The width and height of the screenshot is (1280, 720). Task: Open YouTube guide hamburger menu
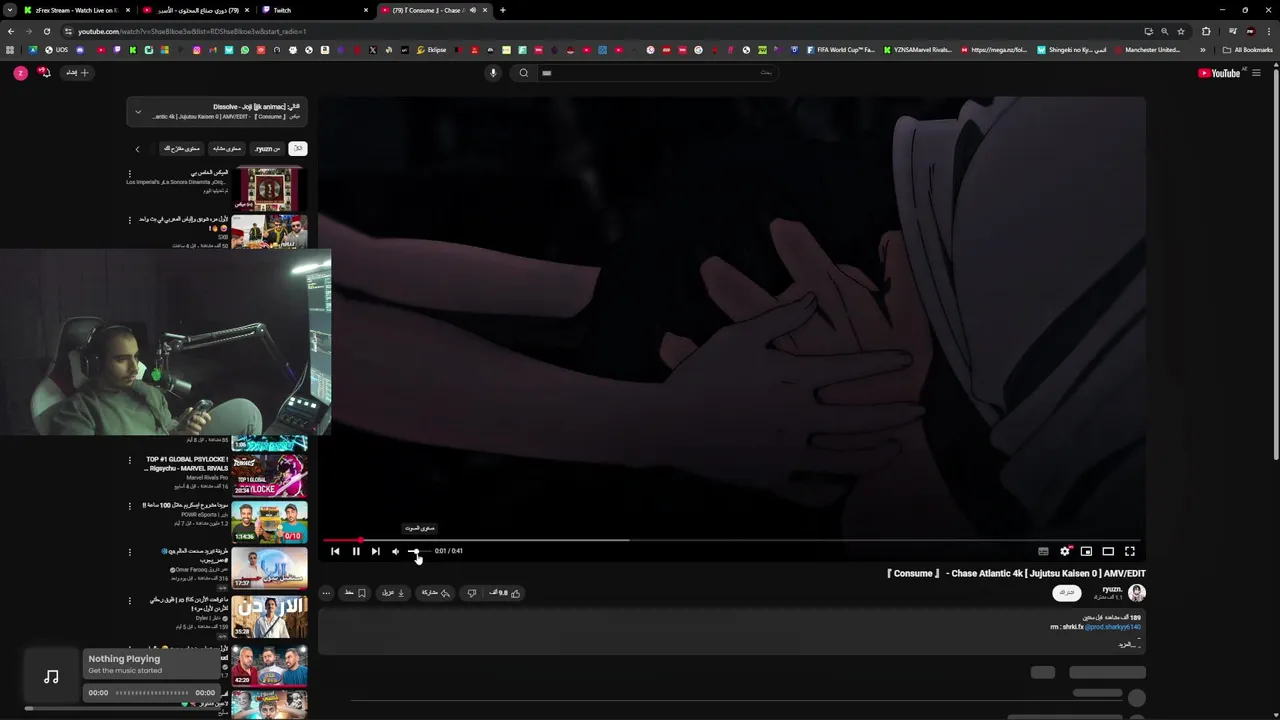1256,73
